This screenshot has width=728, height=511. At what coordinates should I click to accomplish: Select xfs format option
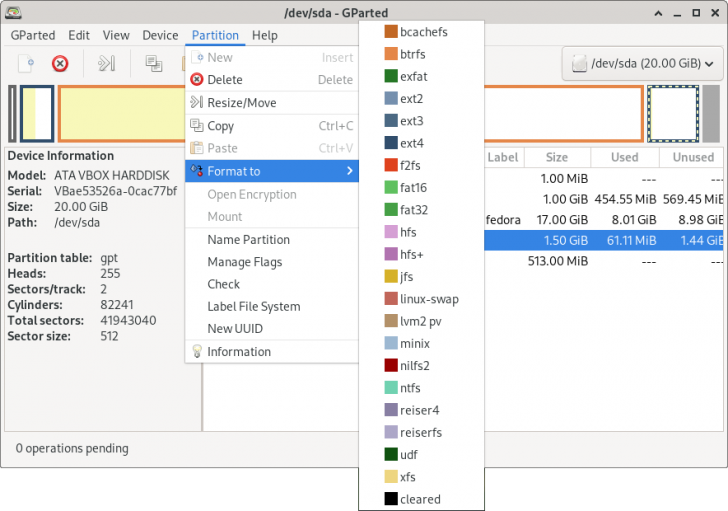(422, 478)
